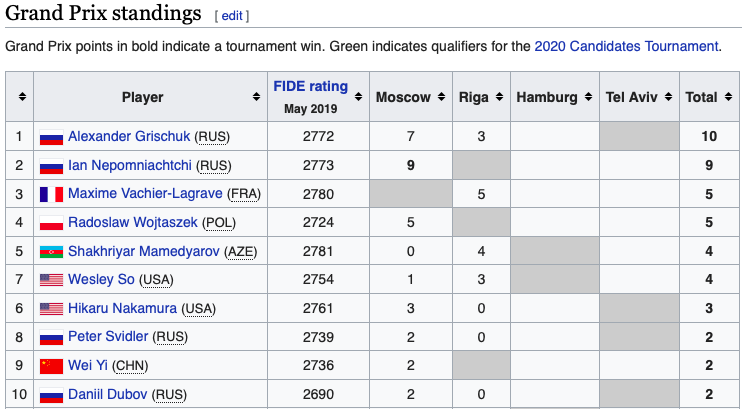Click the US flag beside Wesley So
742x409 pixels.
pyautogui.click(x=50, y=280)
